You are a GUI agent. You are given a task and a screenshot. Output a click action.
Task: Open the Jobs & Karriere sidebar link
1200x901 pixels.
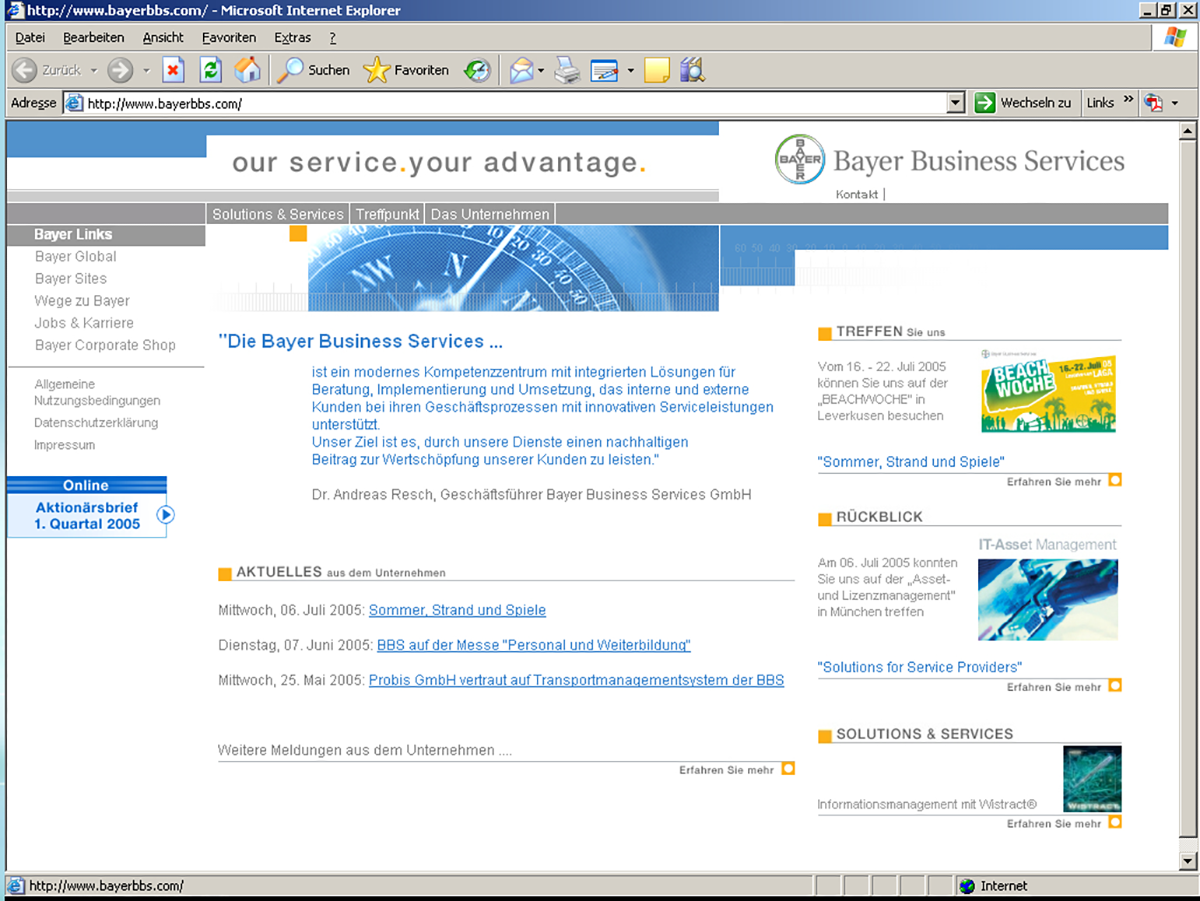[x=84, y=323]
